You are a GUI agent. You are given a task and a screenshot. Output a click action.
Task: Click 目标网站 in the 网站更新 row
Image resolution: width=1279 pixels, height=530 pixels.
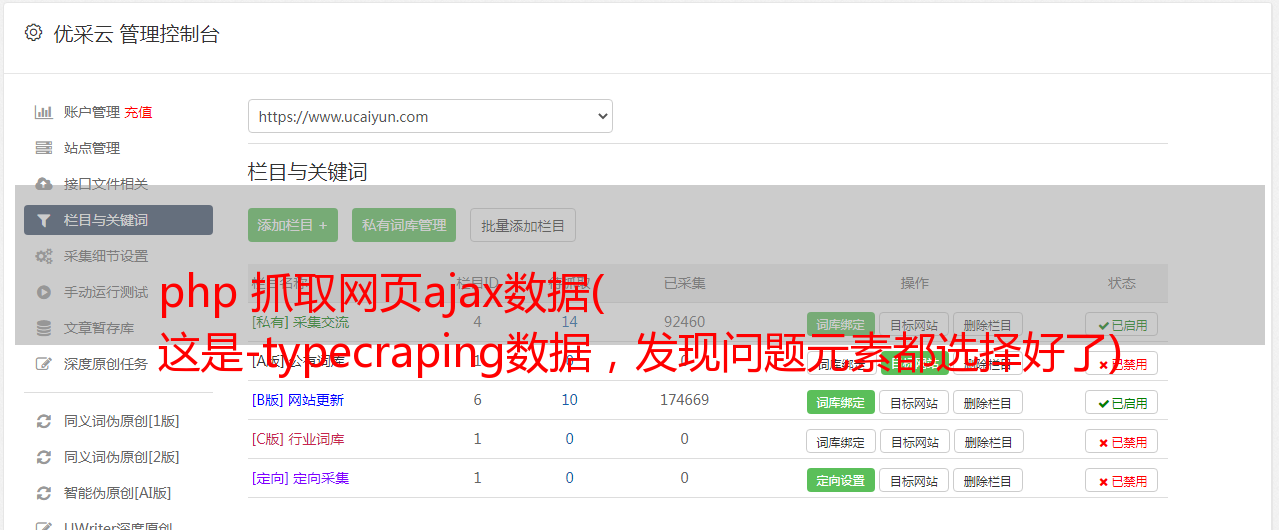click(914, 402)
